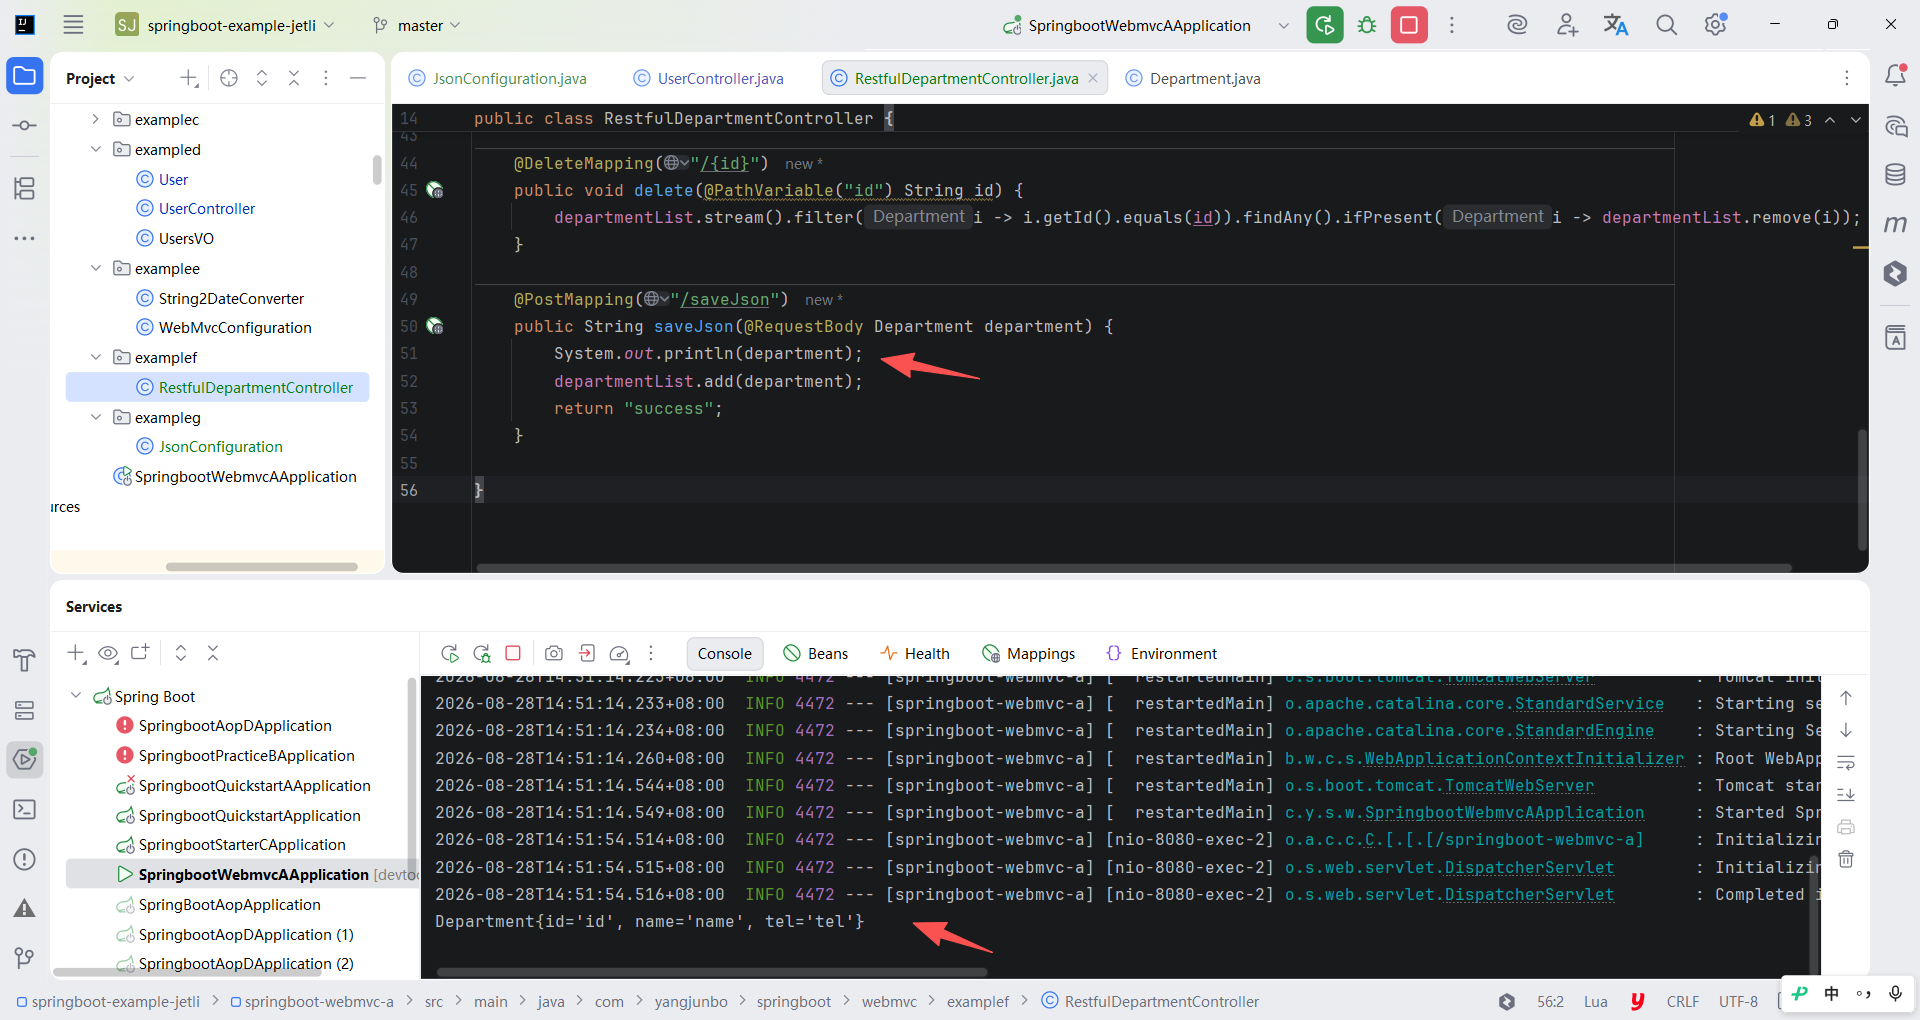
Task: Click the Chinese IME indicator in tray
Action: [x=1831, y=993]
